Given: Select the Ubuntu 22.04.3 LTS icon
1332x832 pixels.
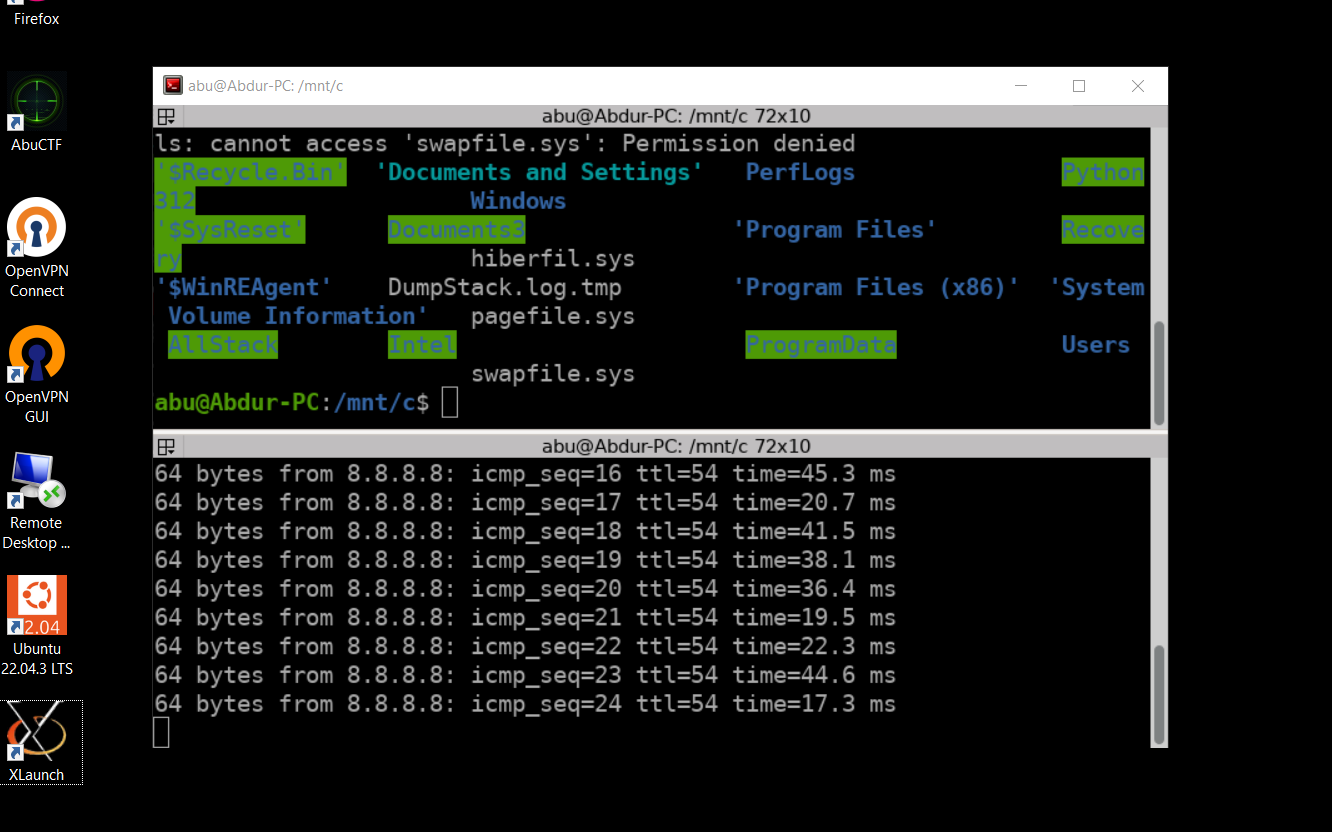Looking at the screenshot, I should coord(37,606).
